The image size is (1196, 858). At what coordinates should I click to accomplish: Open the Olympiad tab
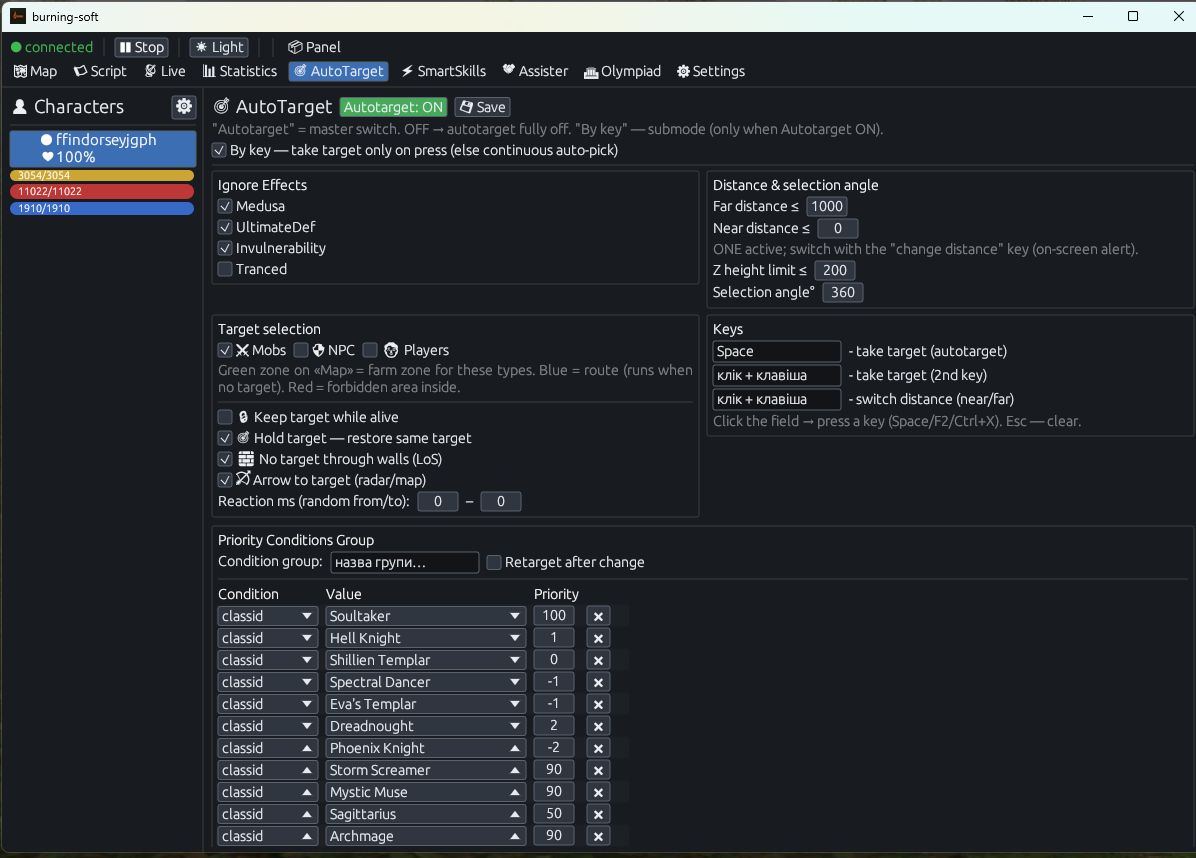click(x=622, y=71)
